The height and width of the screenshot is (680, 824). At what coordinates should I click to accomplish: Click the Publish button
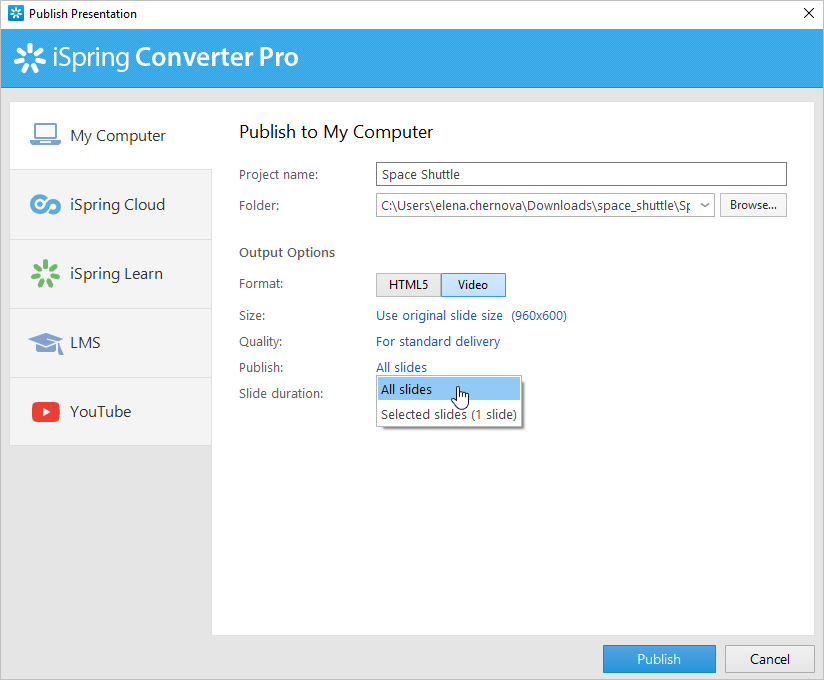(659, 659)
